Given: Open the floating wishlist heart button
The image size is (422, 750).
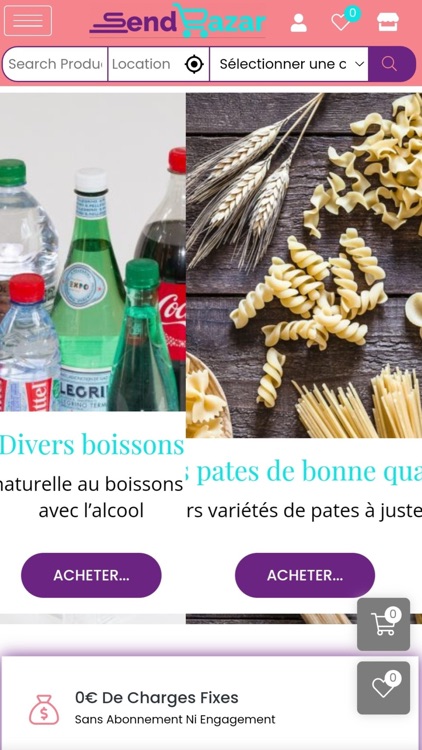Looking at the screenshot, I should [x=383, y=688].
